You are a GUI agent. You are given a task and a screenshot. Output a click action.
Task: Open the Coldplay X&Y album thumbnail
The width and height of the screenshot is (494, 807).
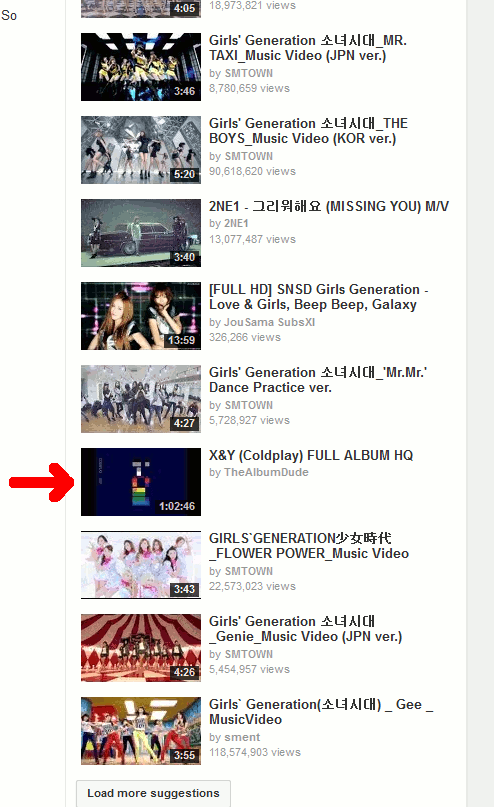[x=140, y=482]
